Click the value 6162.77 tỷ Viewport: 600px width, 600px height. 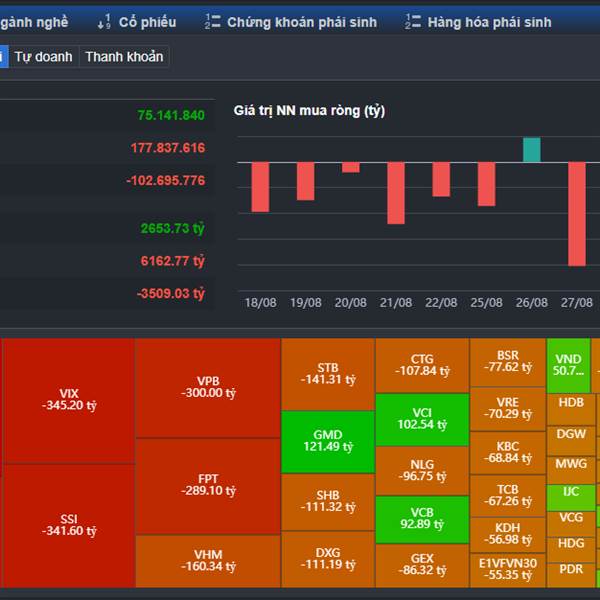172,261
